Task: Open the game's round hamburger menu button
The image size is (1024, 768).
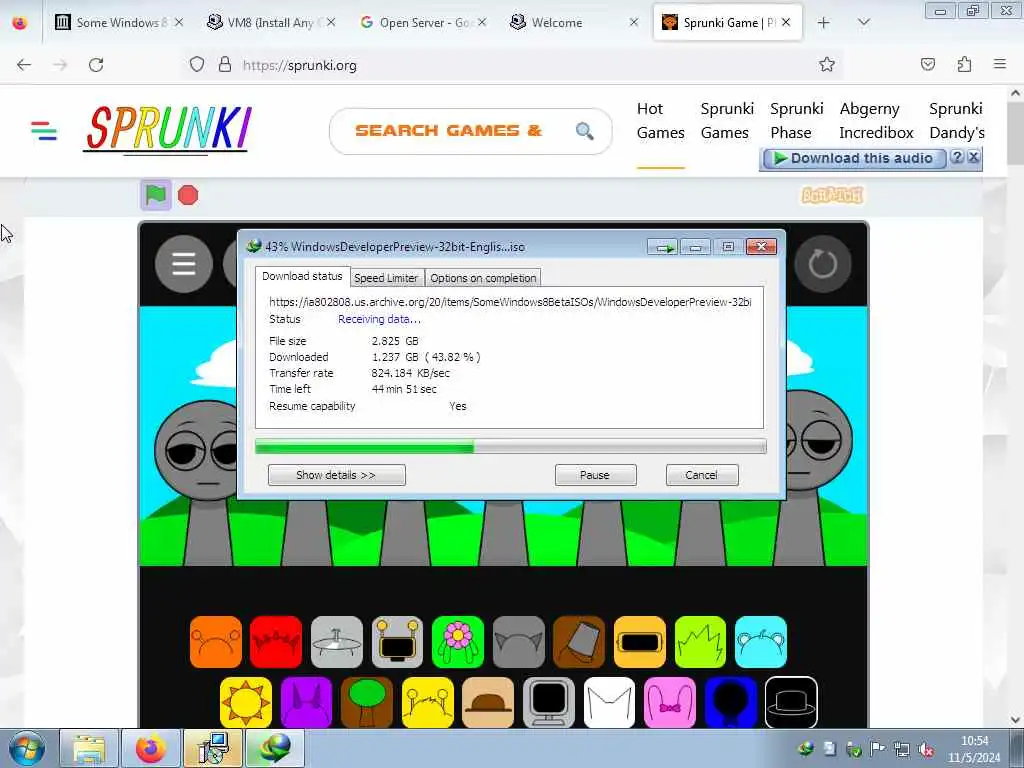Action: click(184, 264)
